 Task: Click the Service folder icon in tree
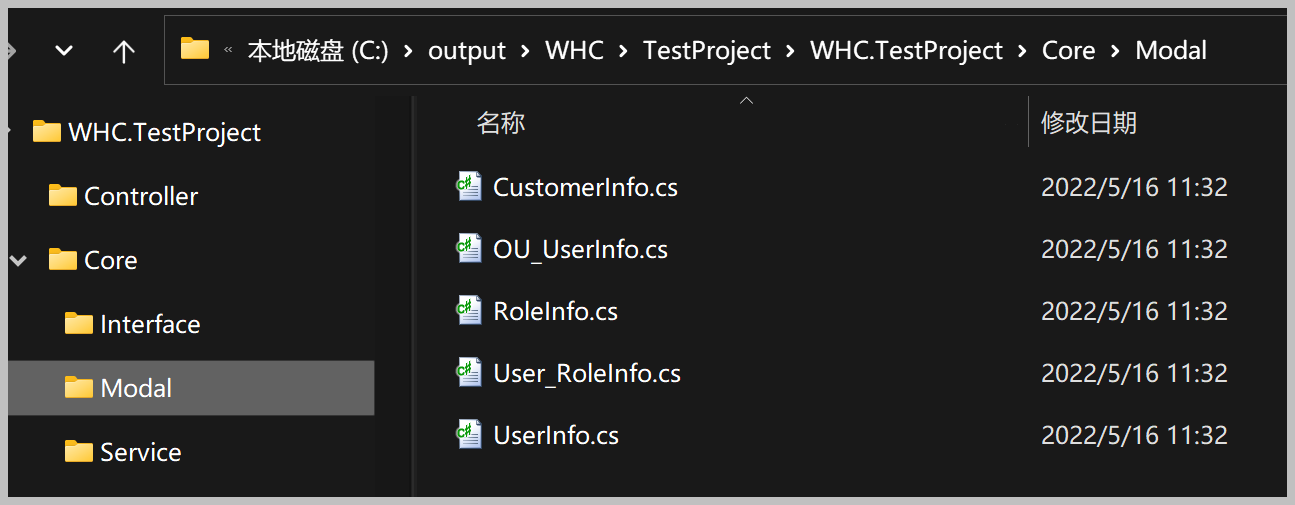click(79, 452)
